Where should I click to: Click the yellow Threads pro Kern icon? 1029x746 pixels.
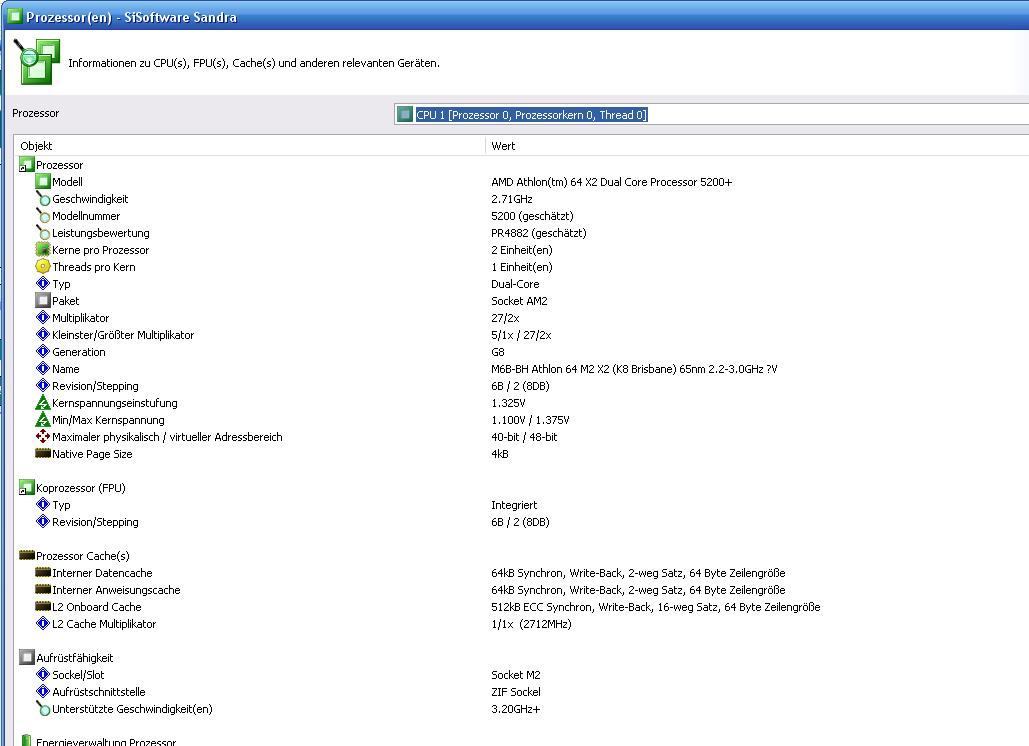point(43,266)
